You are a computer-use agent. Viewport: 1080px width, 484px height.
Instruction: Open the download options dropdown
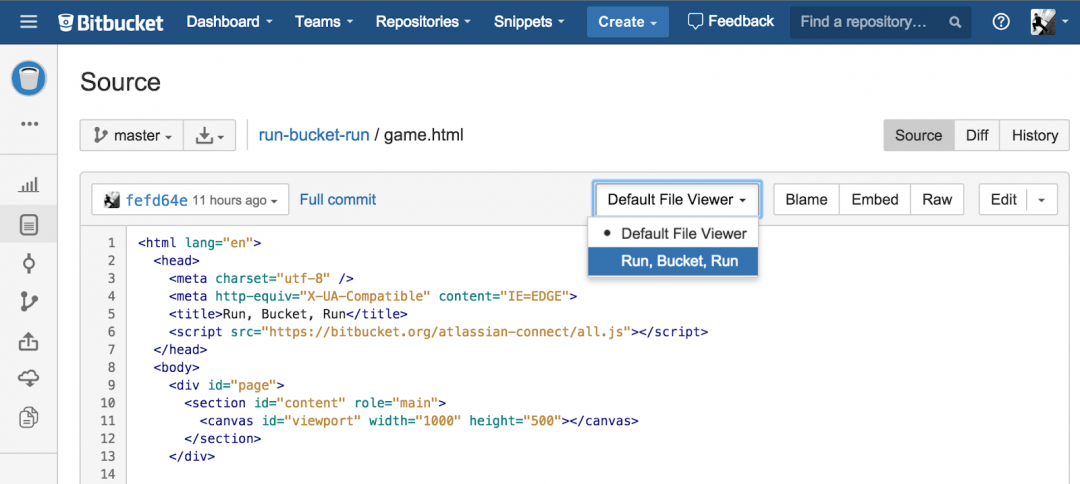(x=210, y=135)
